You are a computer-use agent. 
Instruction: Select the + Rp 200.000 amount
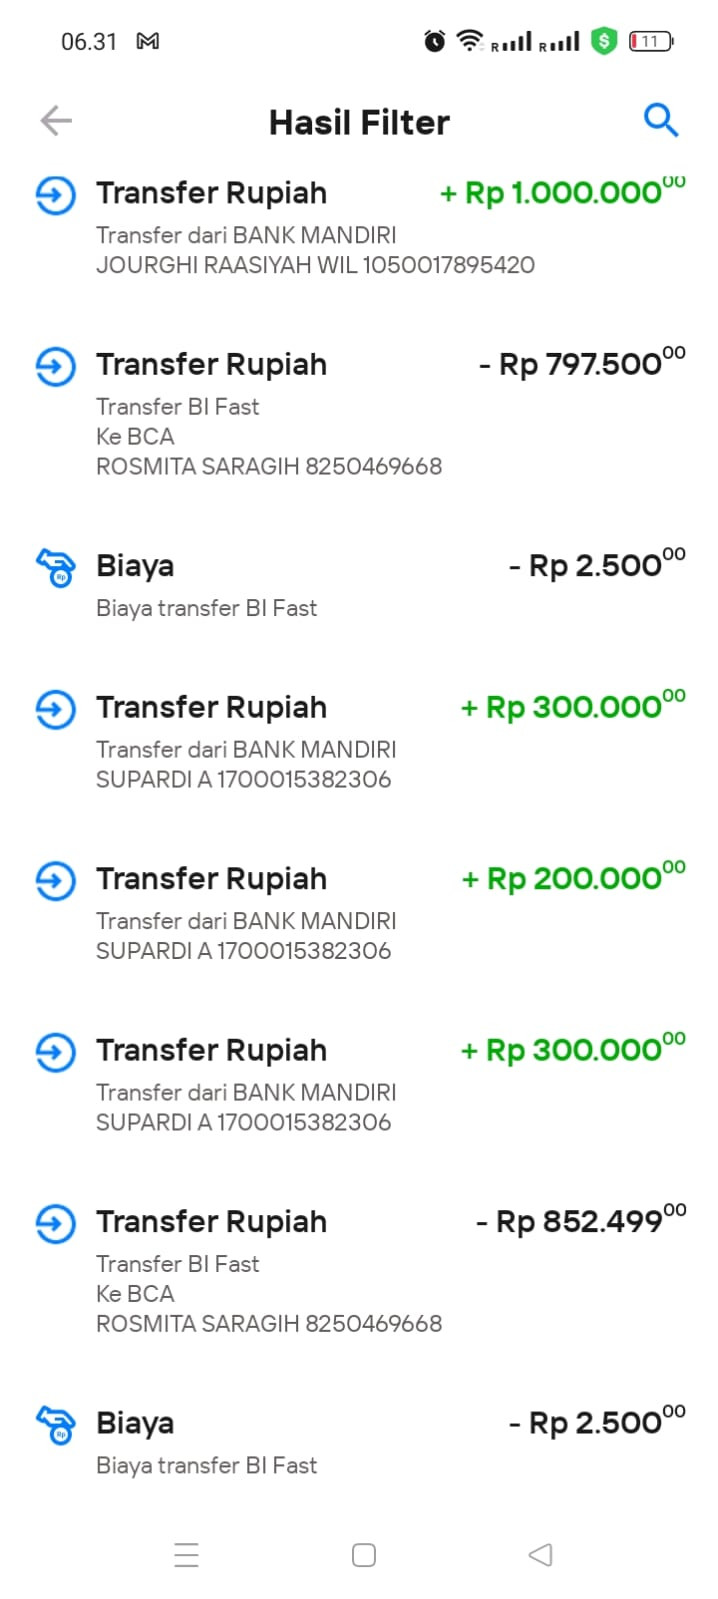[573, 879]
